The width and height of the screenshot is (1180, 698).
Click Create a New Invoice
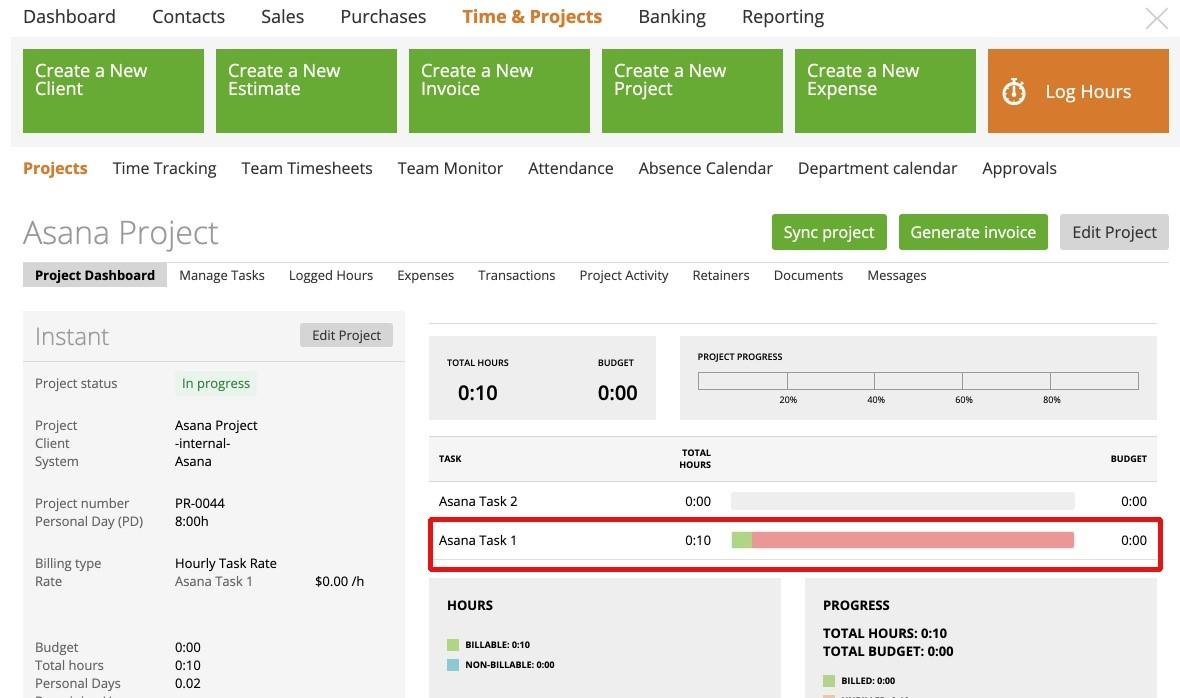click(x=499, y=91)
